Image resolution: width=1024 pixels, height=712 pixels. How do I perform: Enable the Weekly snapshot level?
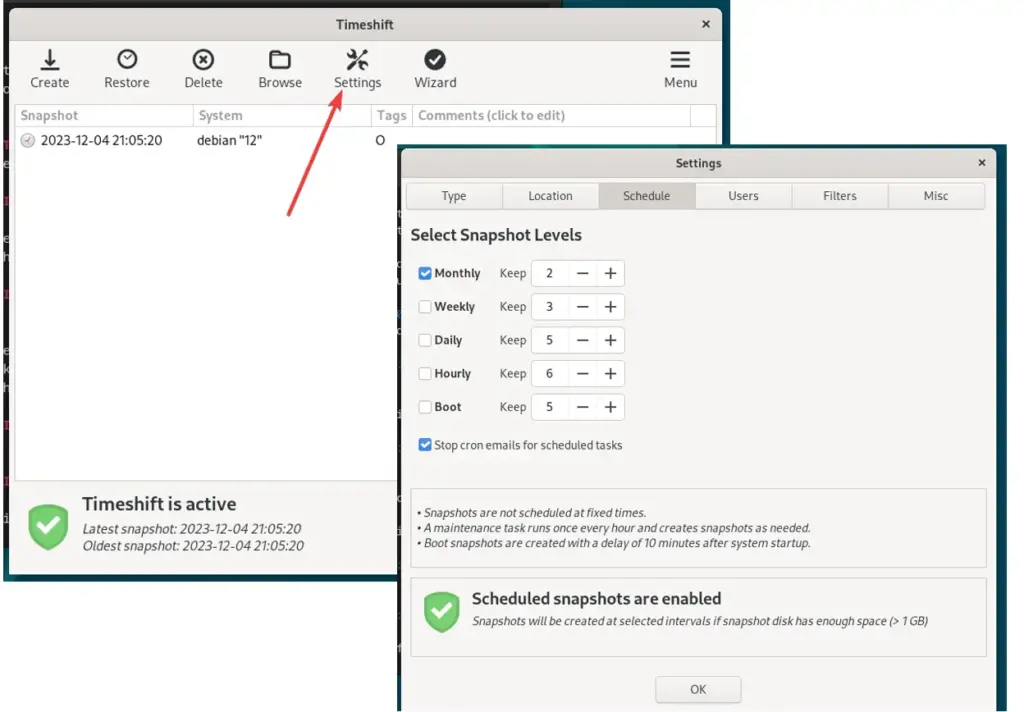(x=424, y=306)
